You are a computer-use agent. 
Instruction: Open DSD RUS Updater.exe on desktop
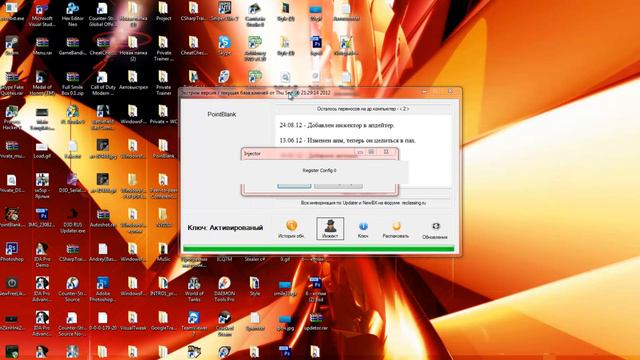[x=73, y=221]
